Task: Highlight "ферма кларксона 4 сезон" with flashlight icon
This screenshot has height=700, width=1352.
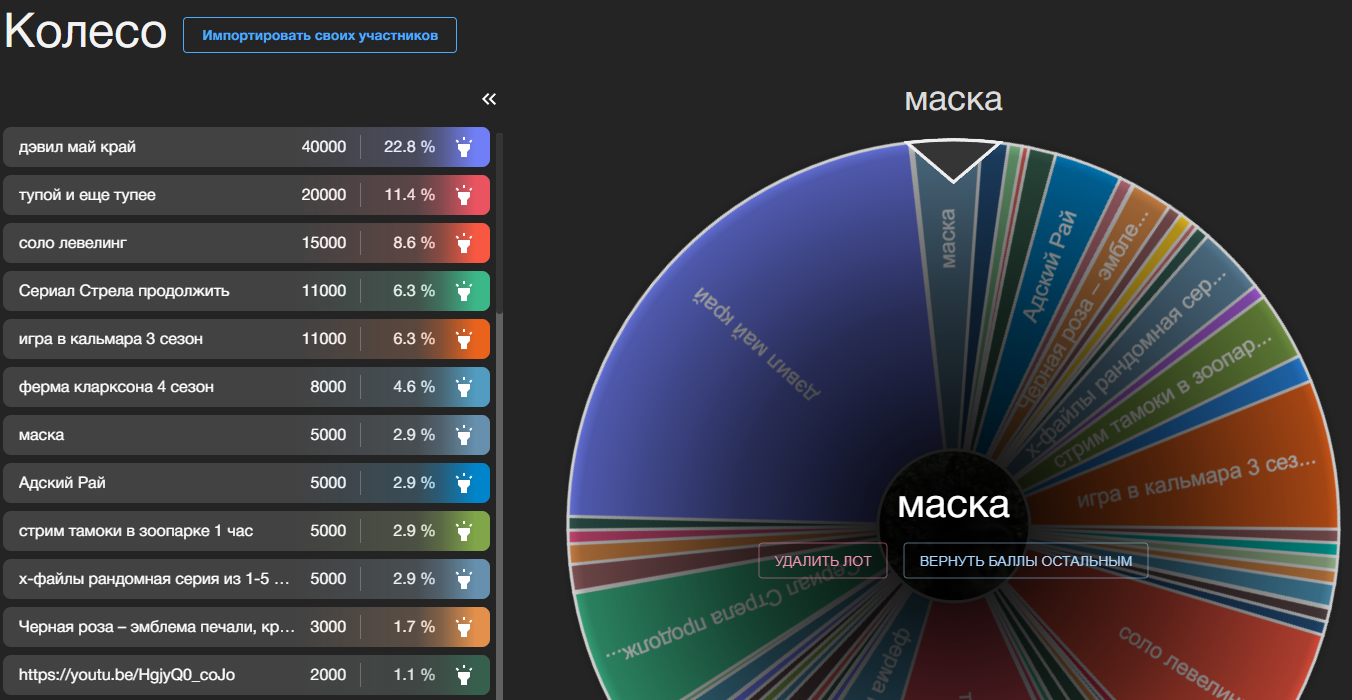Action: click(x=464, y=387)
